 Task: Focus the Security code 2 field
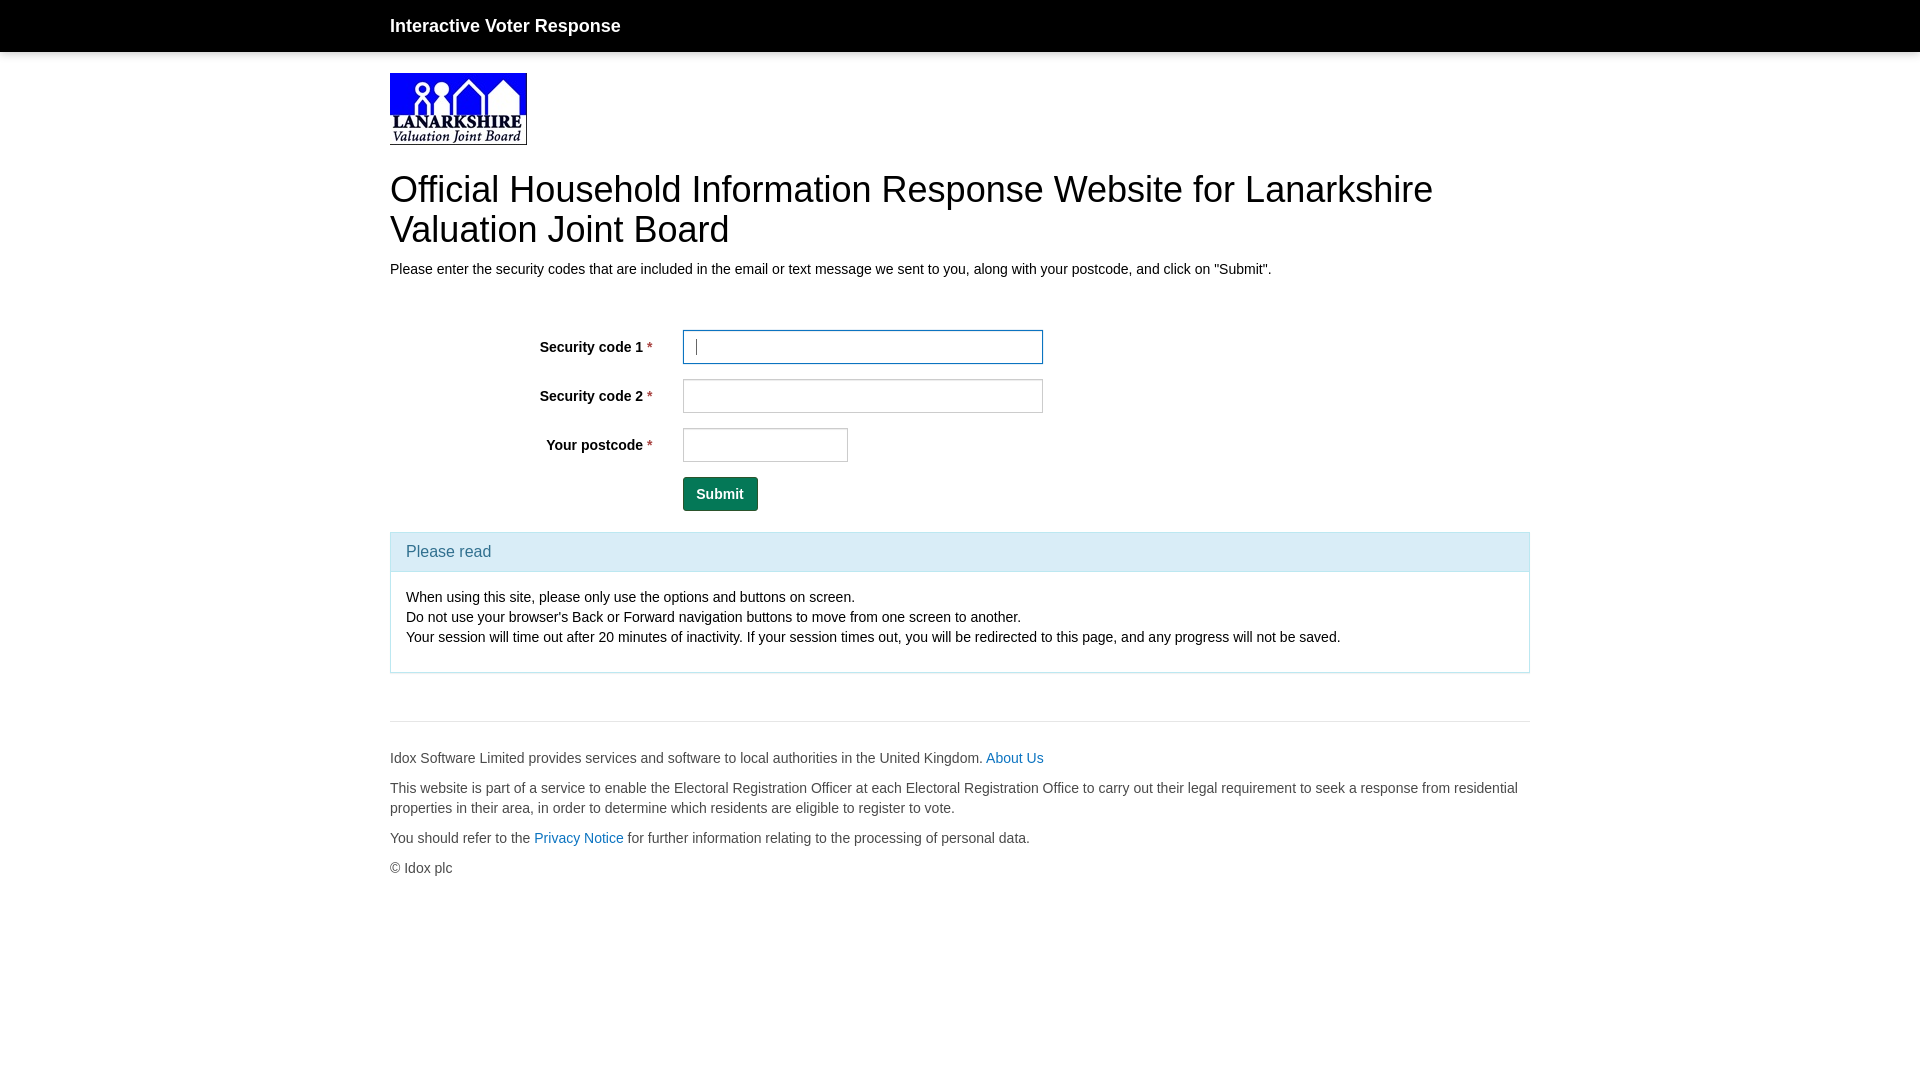[x=862, y=396]
